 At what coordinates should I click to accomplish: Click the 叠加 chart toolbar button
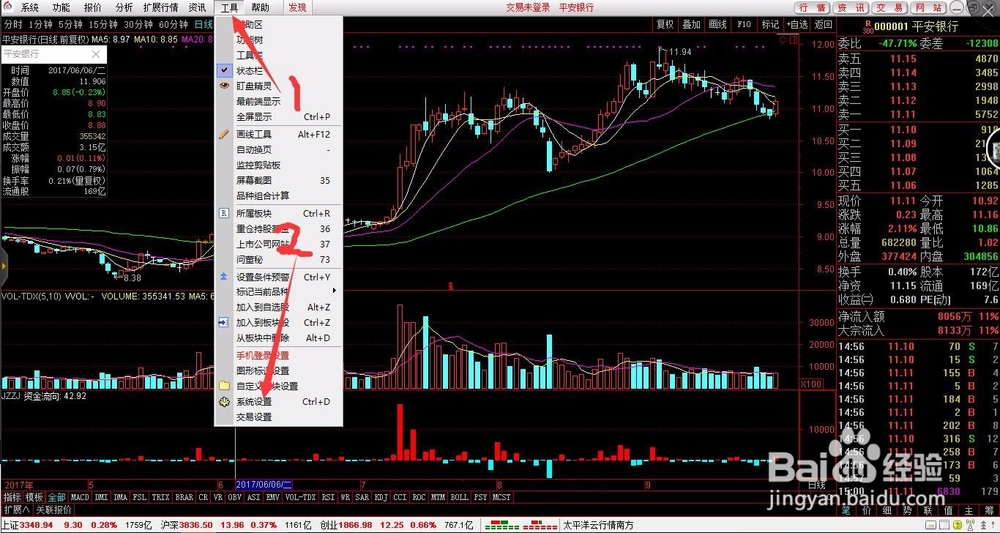click(691, 24)
